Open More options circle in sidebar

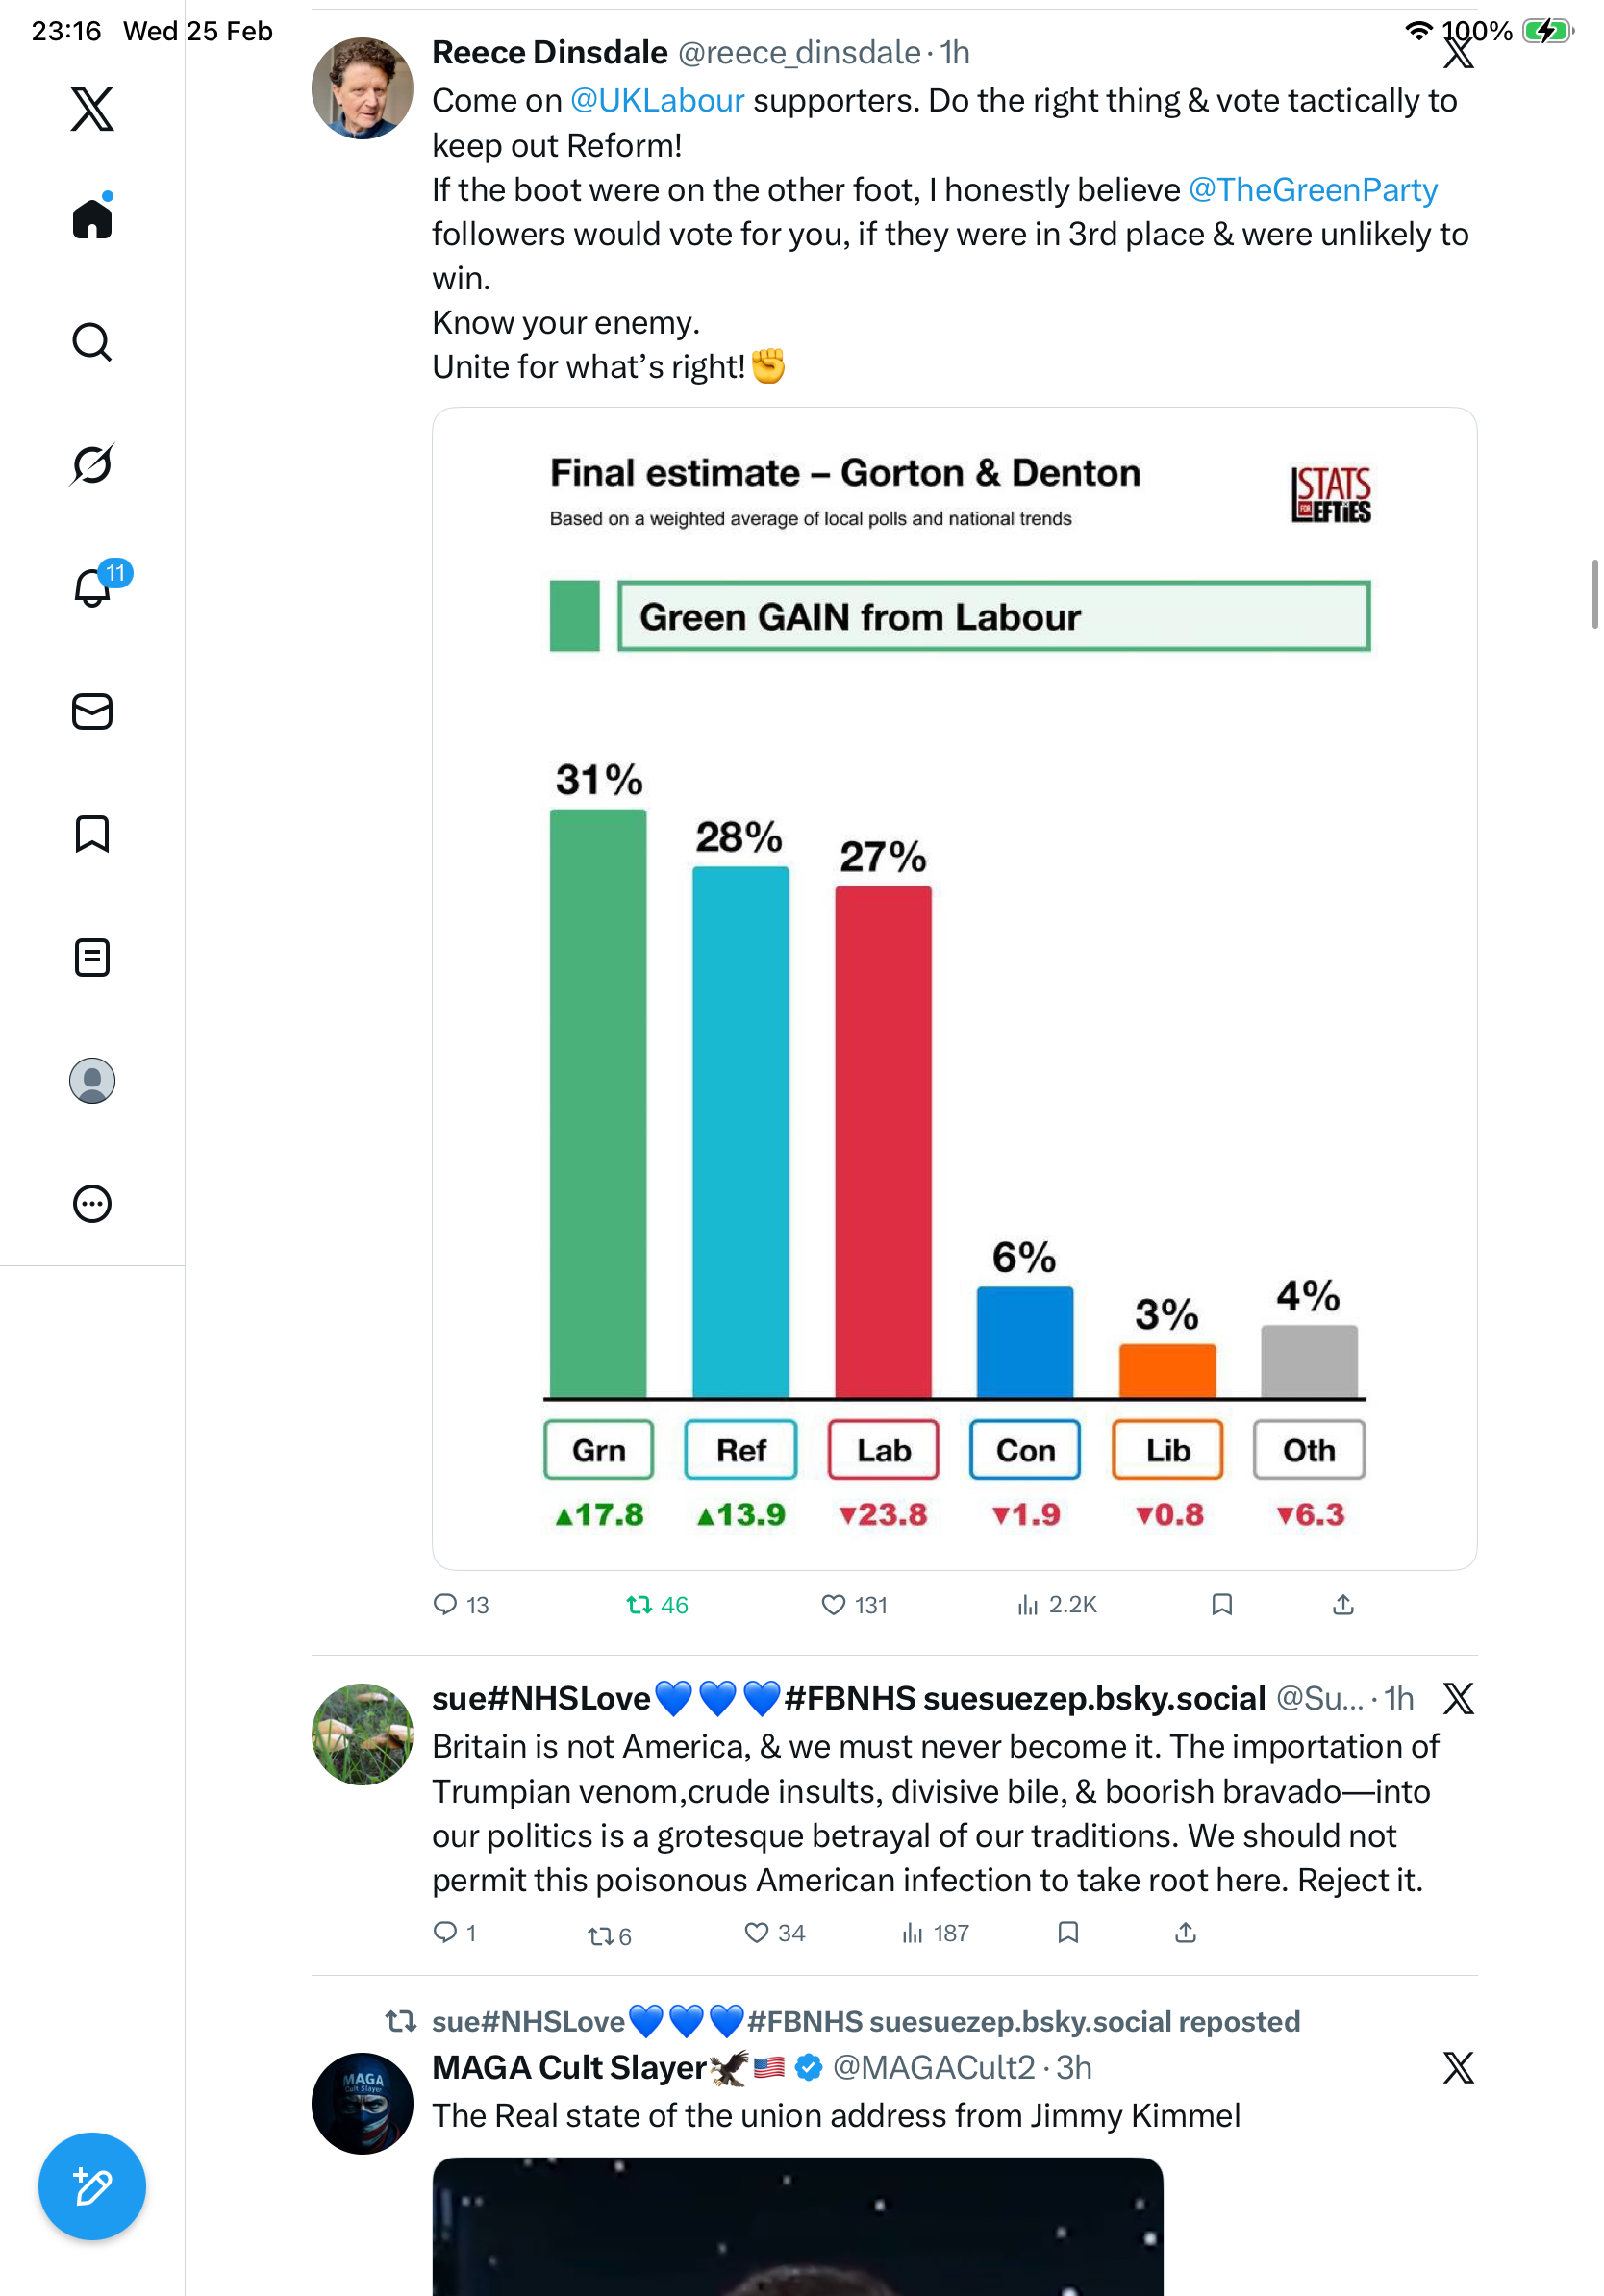click(x=92, y=1203)
